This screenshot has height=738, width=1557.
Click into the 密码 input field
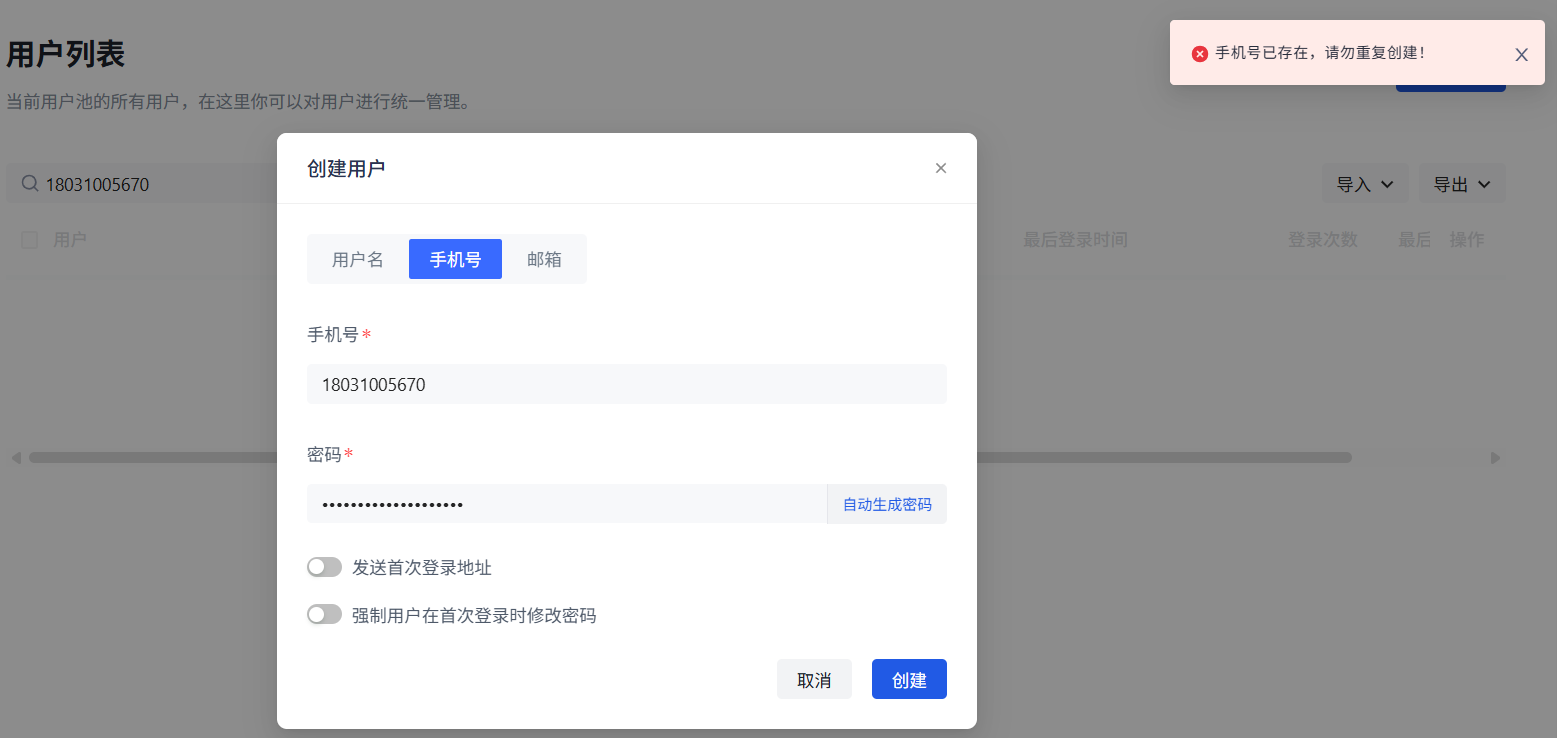[x=566, y=504]
